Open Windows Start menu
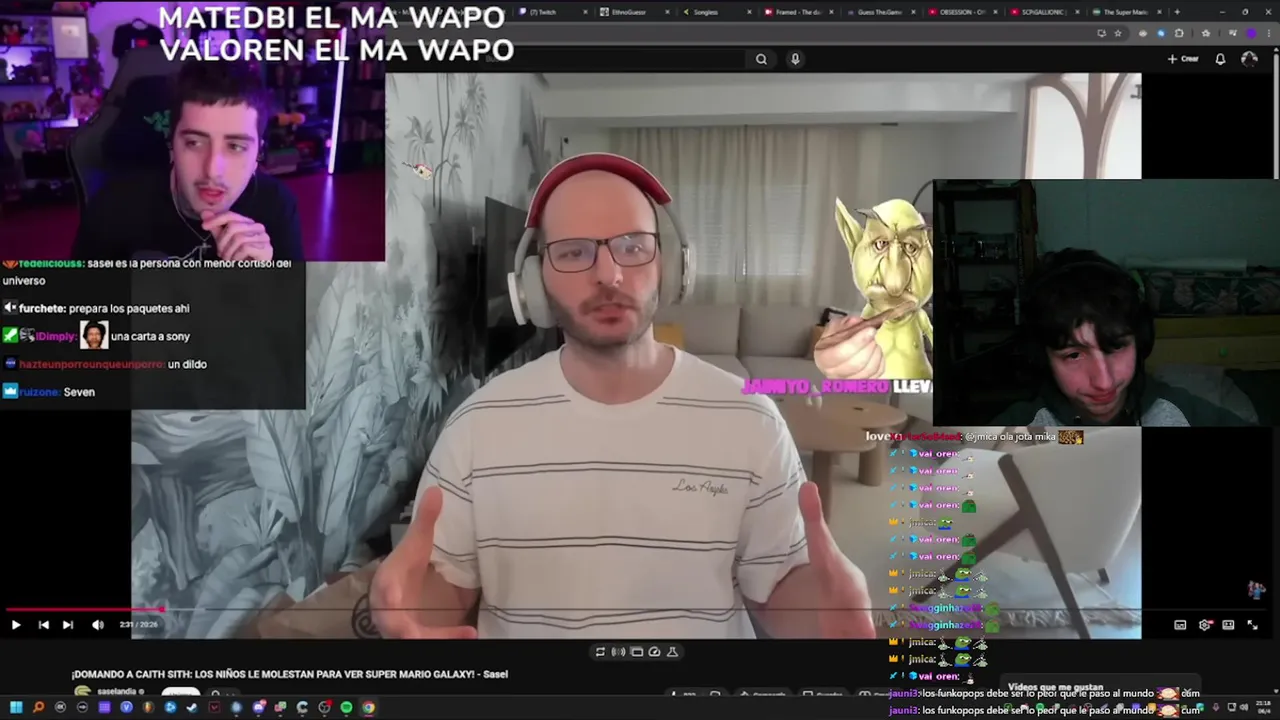 coord(16,708)
